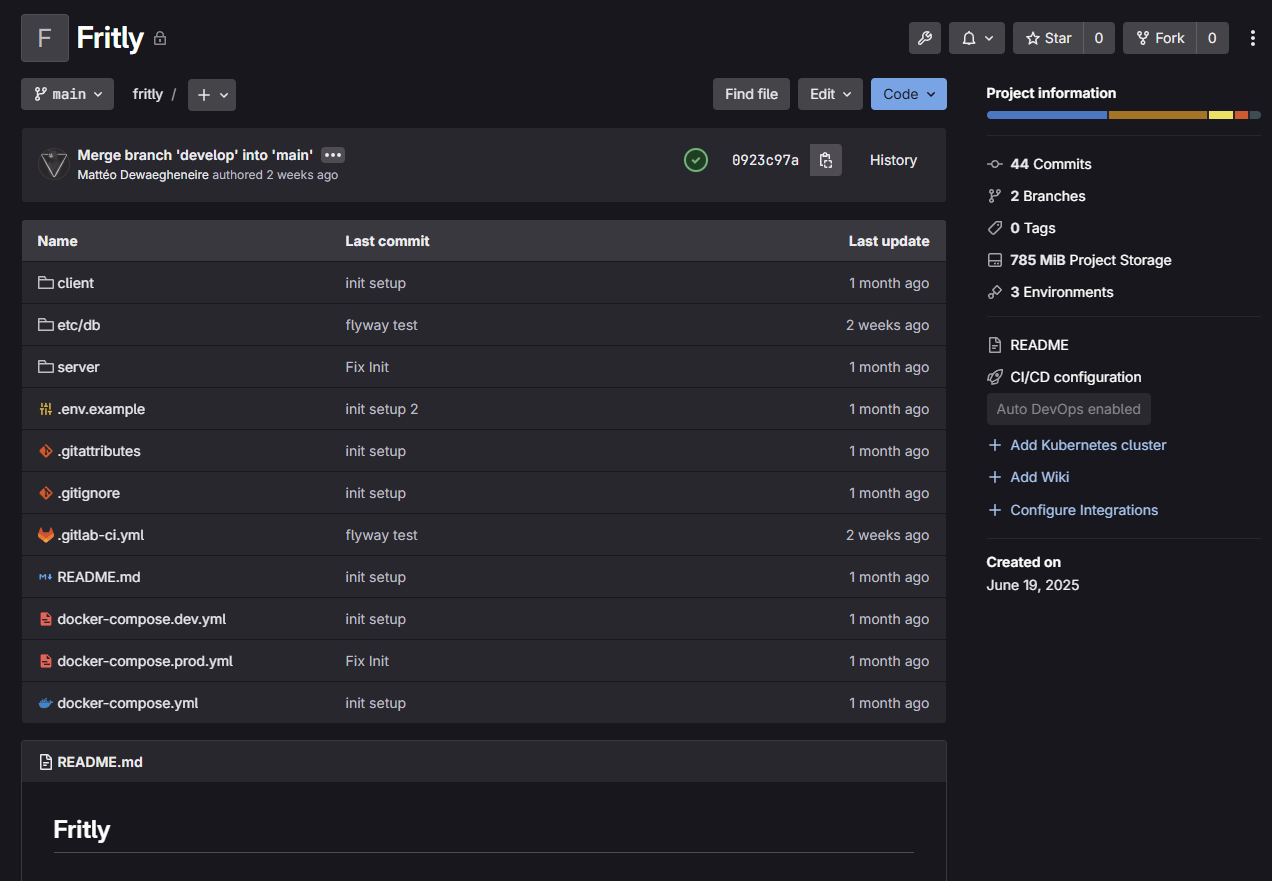This screenshot has height=881, width=1272.
Task: Open the Add Wiki link
Action: click(x=1038, y=477)
